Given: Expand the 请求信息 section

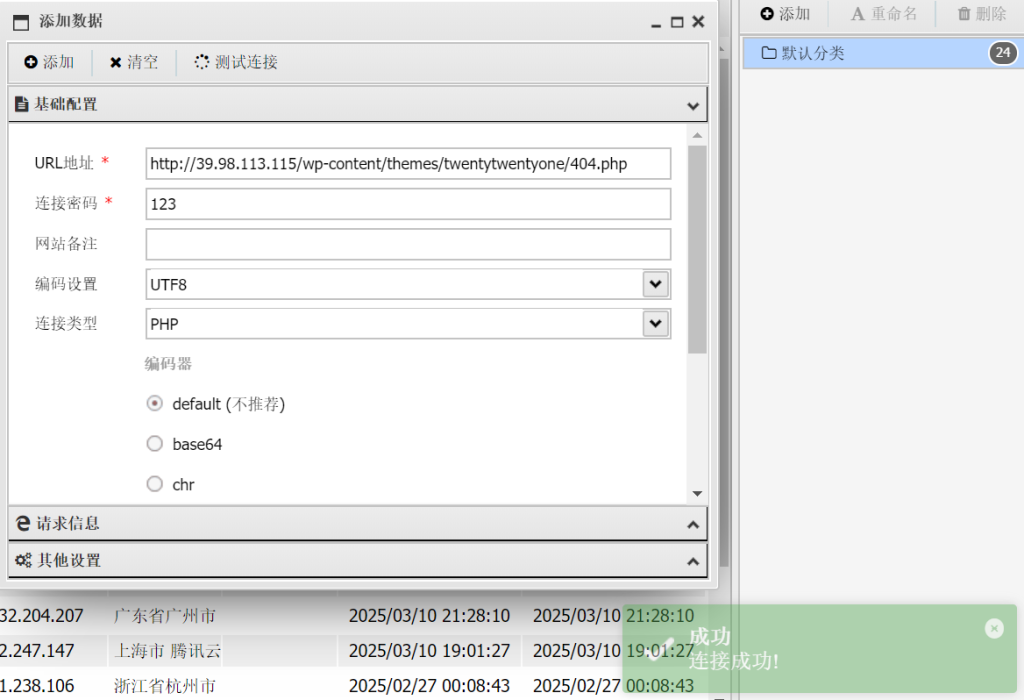Looking at the screenshot, I should (x=693, y=524).
